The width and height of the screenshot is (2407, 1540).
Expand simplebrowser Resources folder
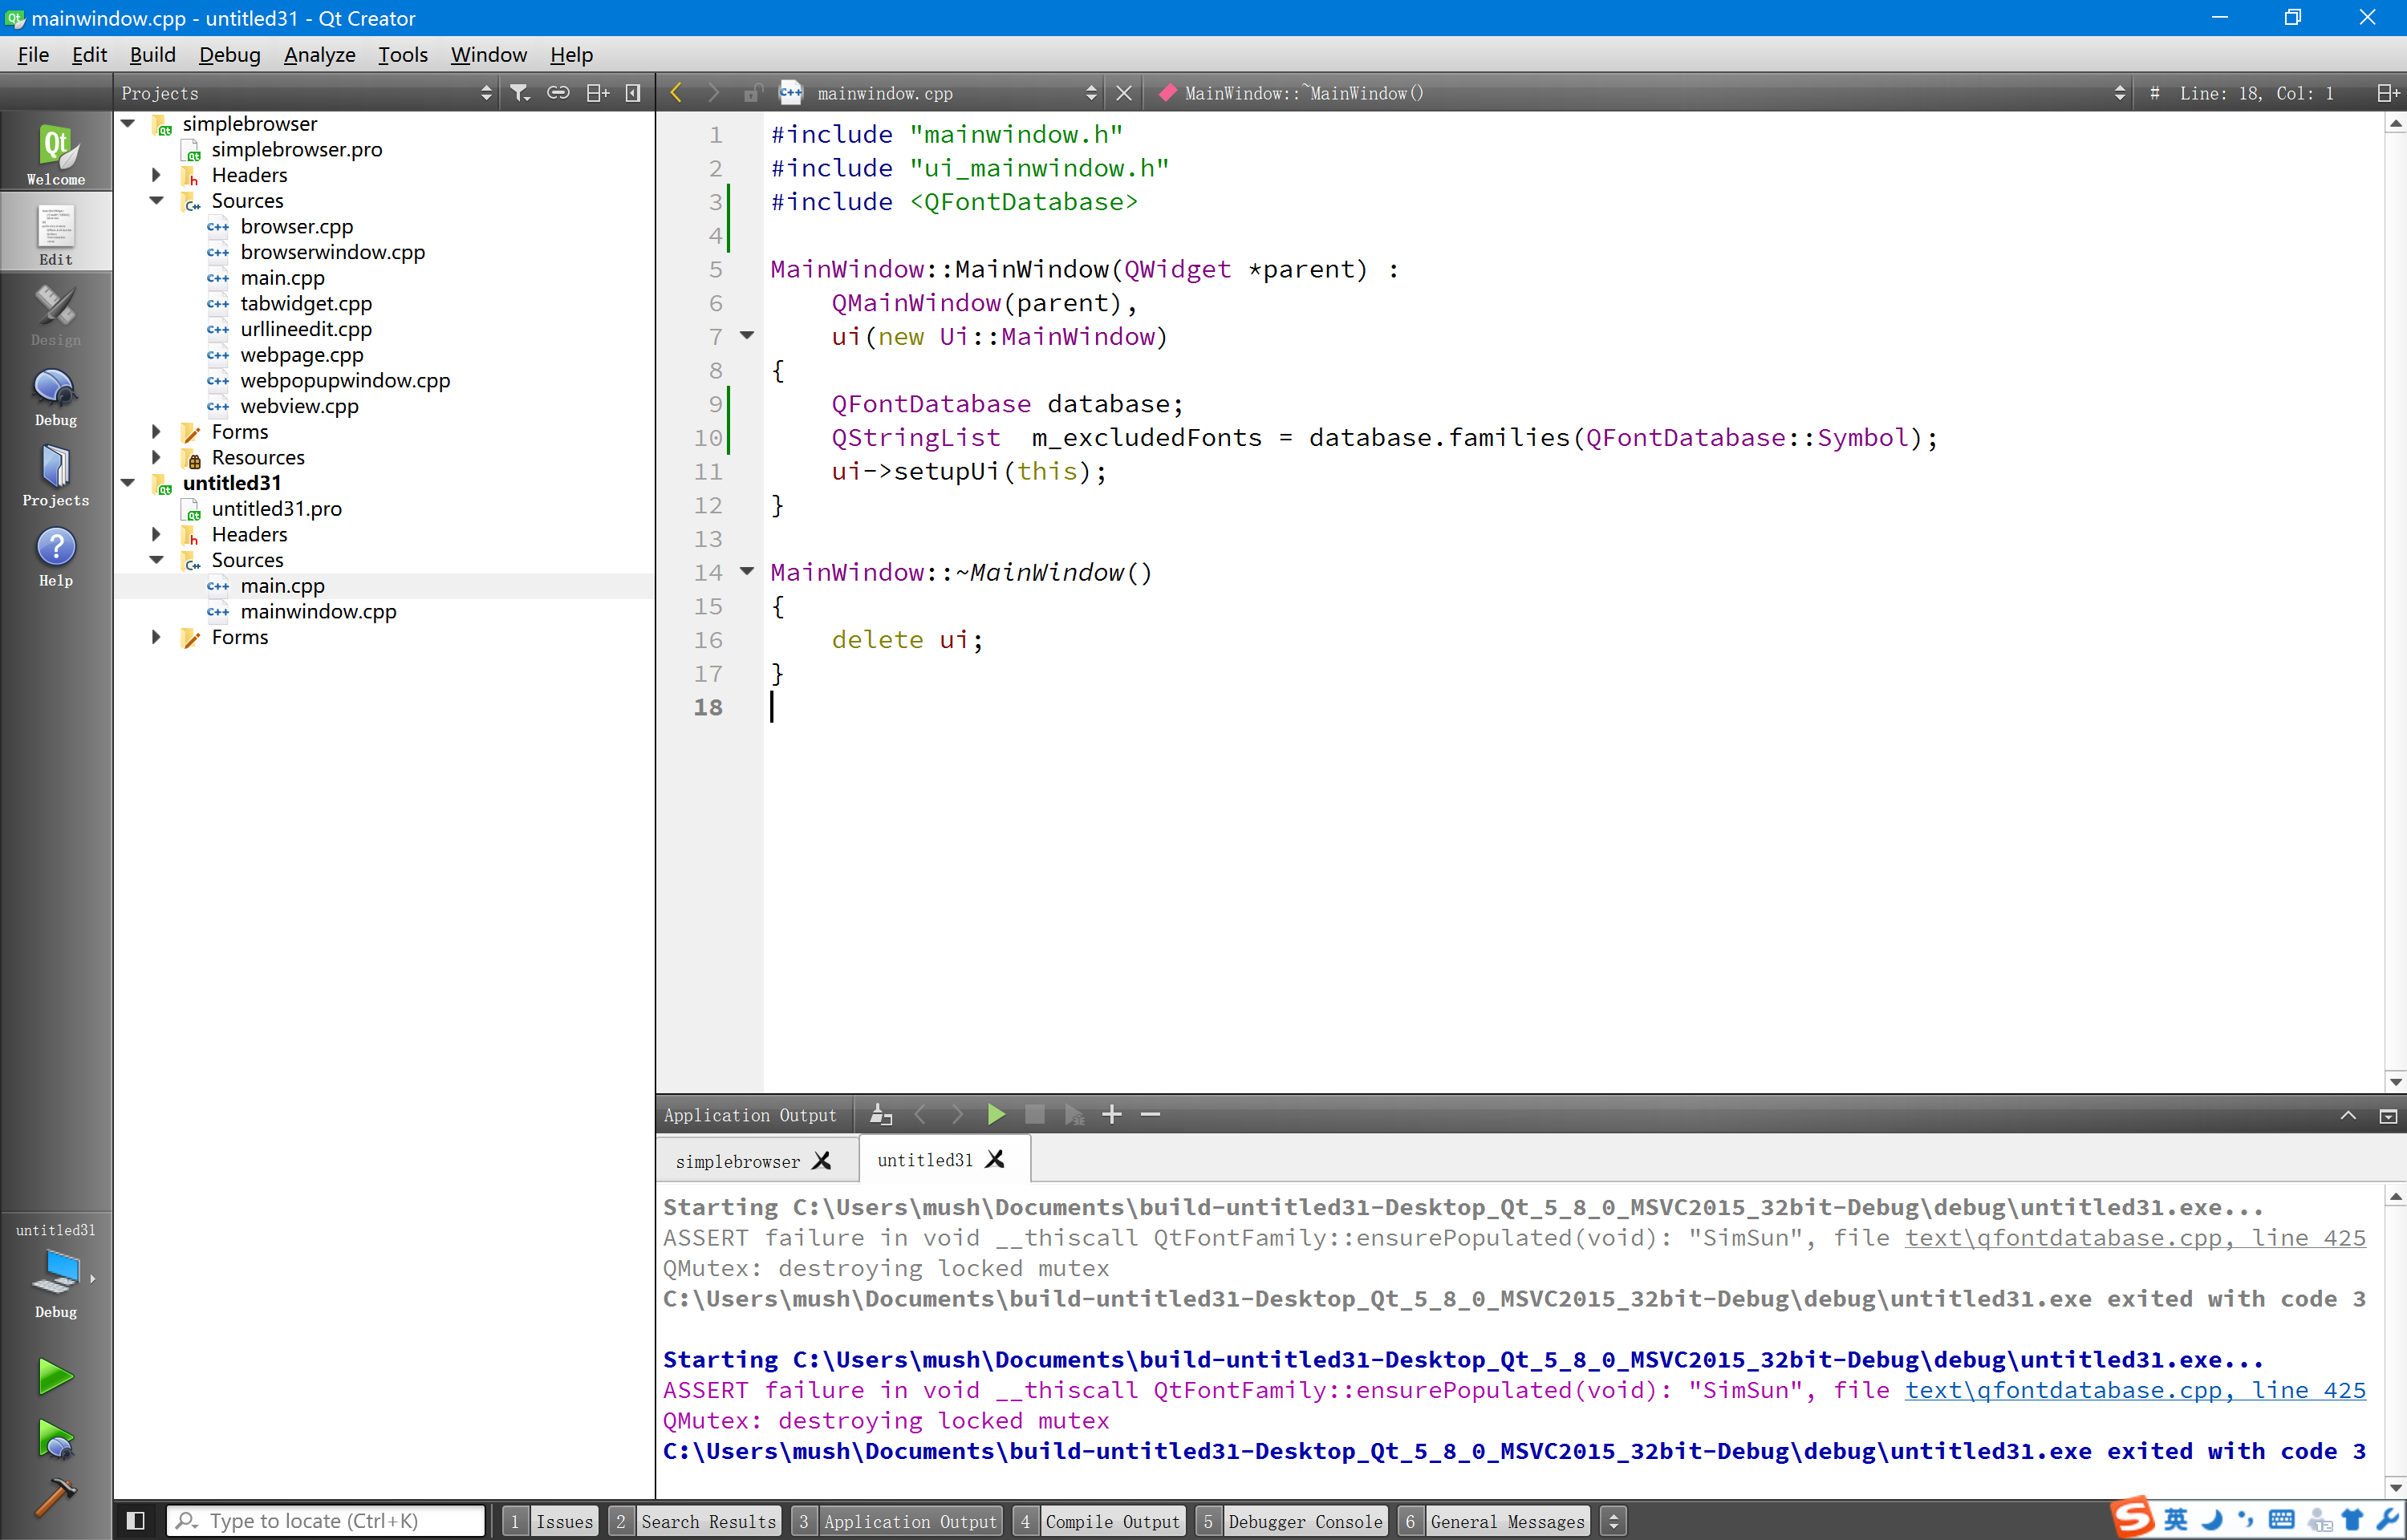[156, 457]
